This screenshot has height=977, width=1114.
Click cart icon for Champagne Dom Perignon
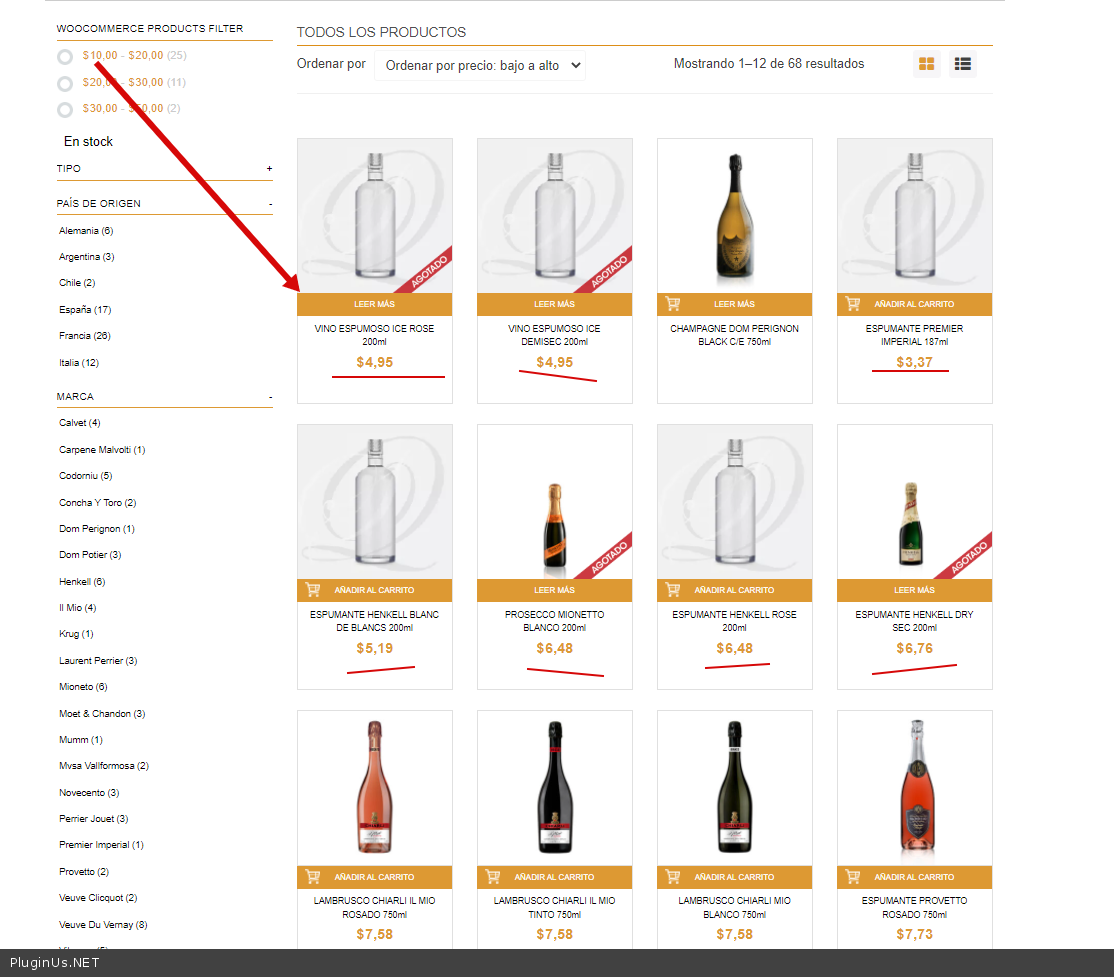(x=673, y=304)
